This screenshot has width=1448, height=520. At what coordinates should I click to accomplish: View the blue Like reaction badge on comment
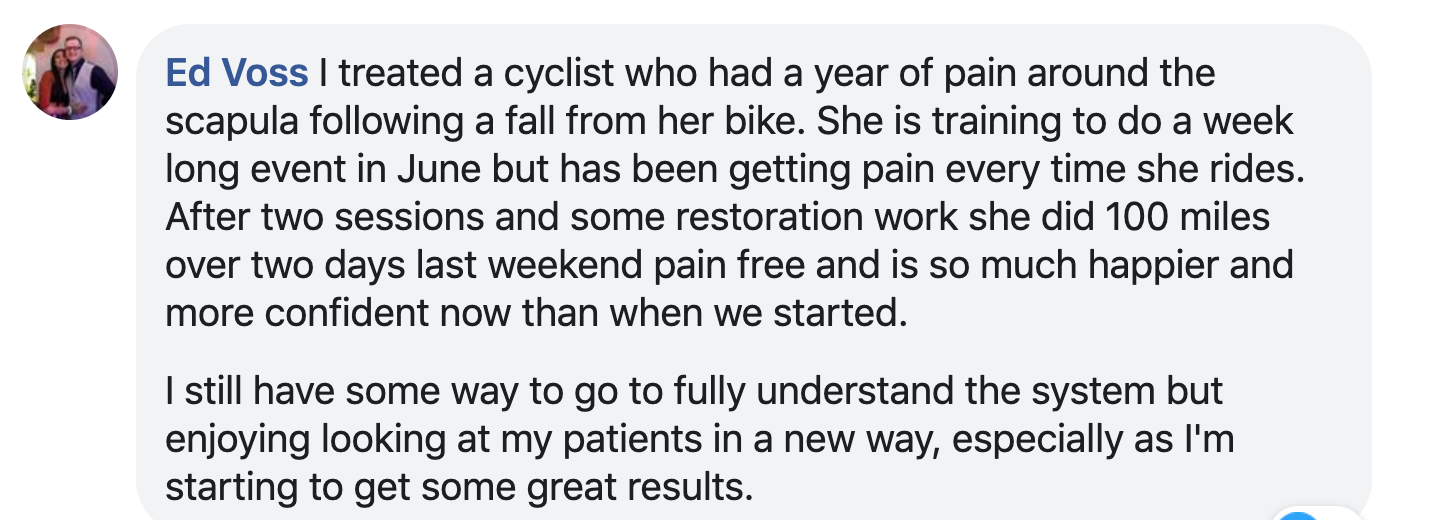click(1299, 514)
